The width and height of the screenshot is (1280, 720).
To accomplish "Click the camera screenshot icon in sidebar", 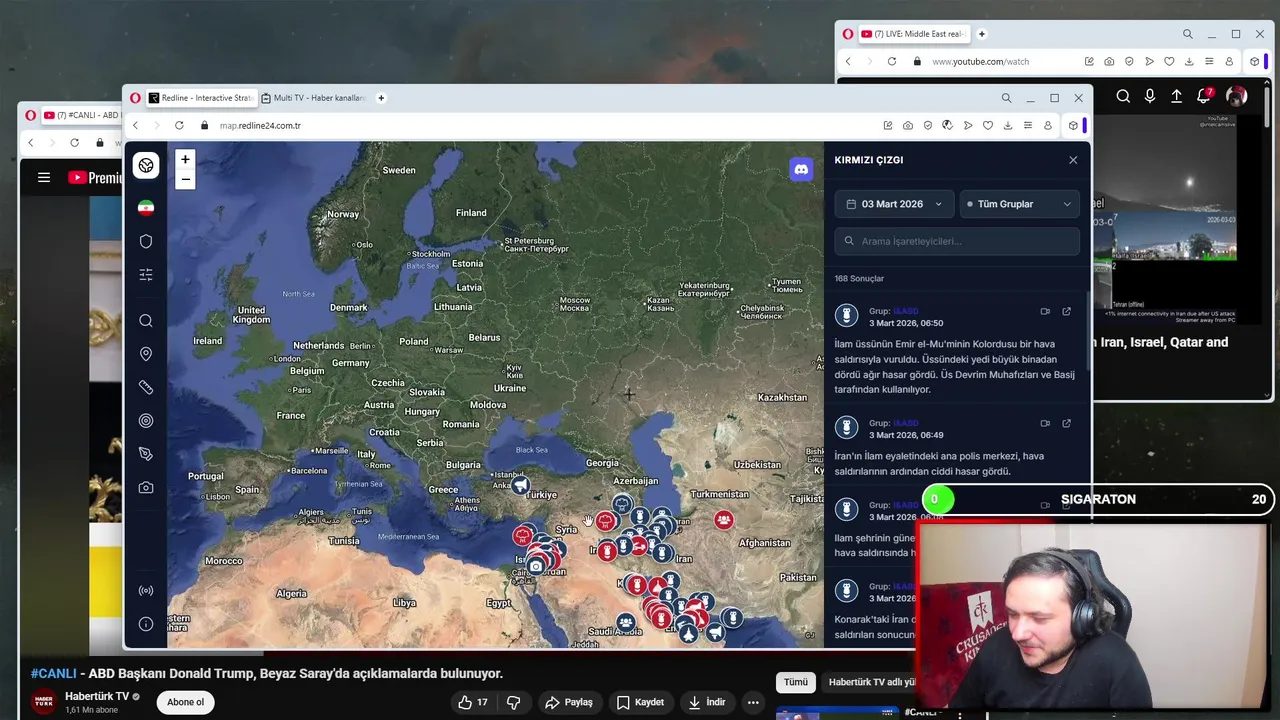I will pos(146,487).
